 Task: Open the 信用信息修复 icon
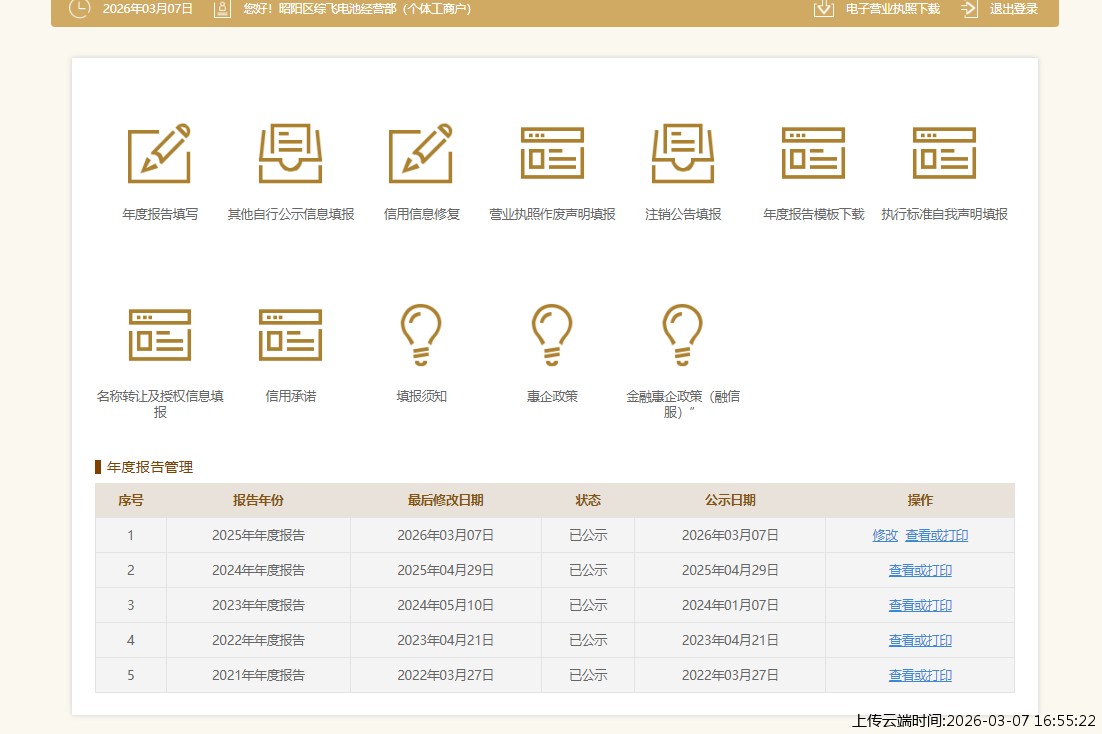click(x=421, y=154)
